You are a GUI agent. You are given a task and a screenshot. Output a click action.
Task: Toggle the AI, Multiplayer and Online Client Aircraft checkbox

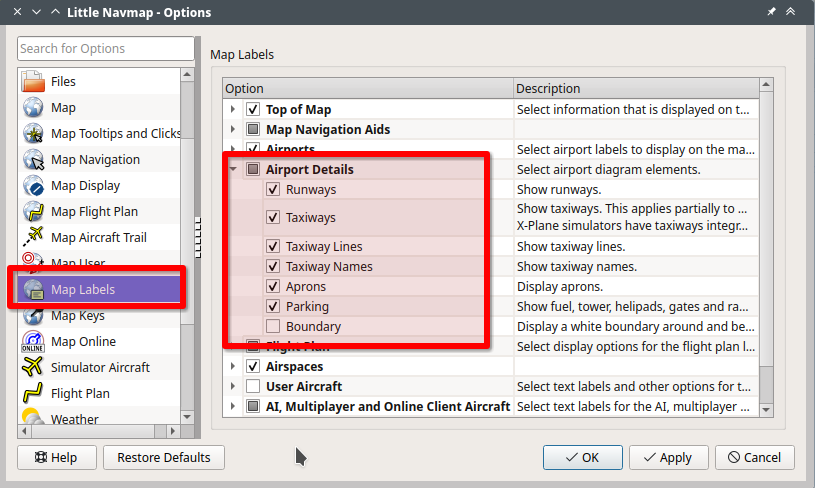pyautogui.click(x=253, y=406)
